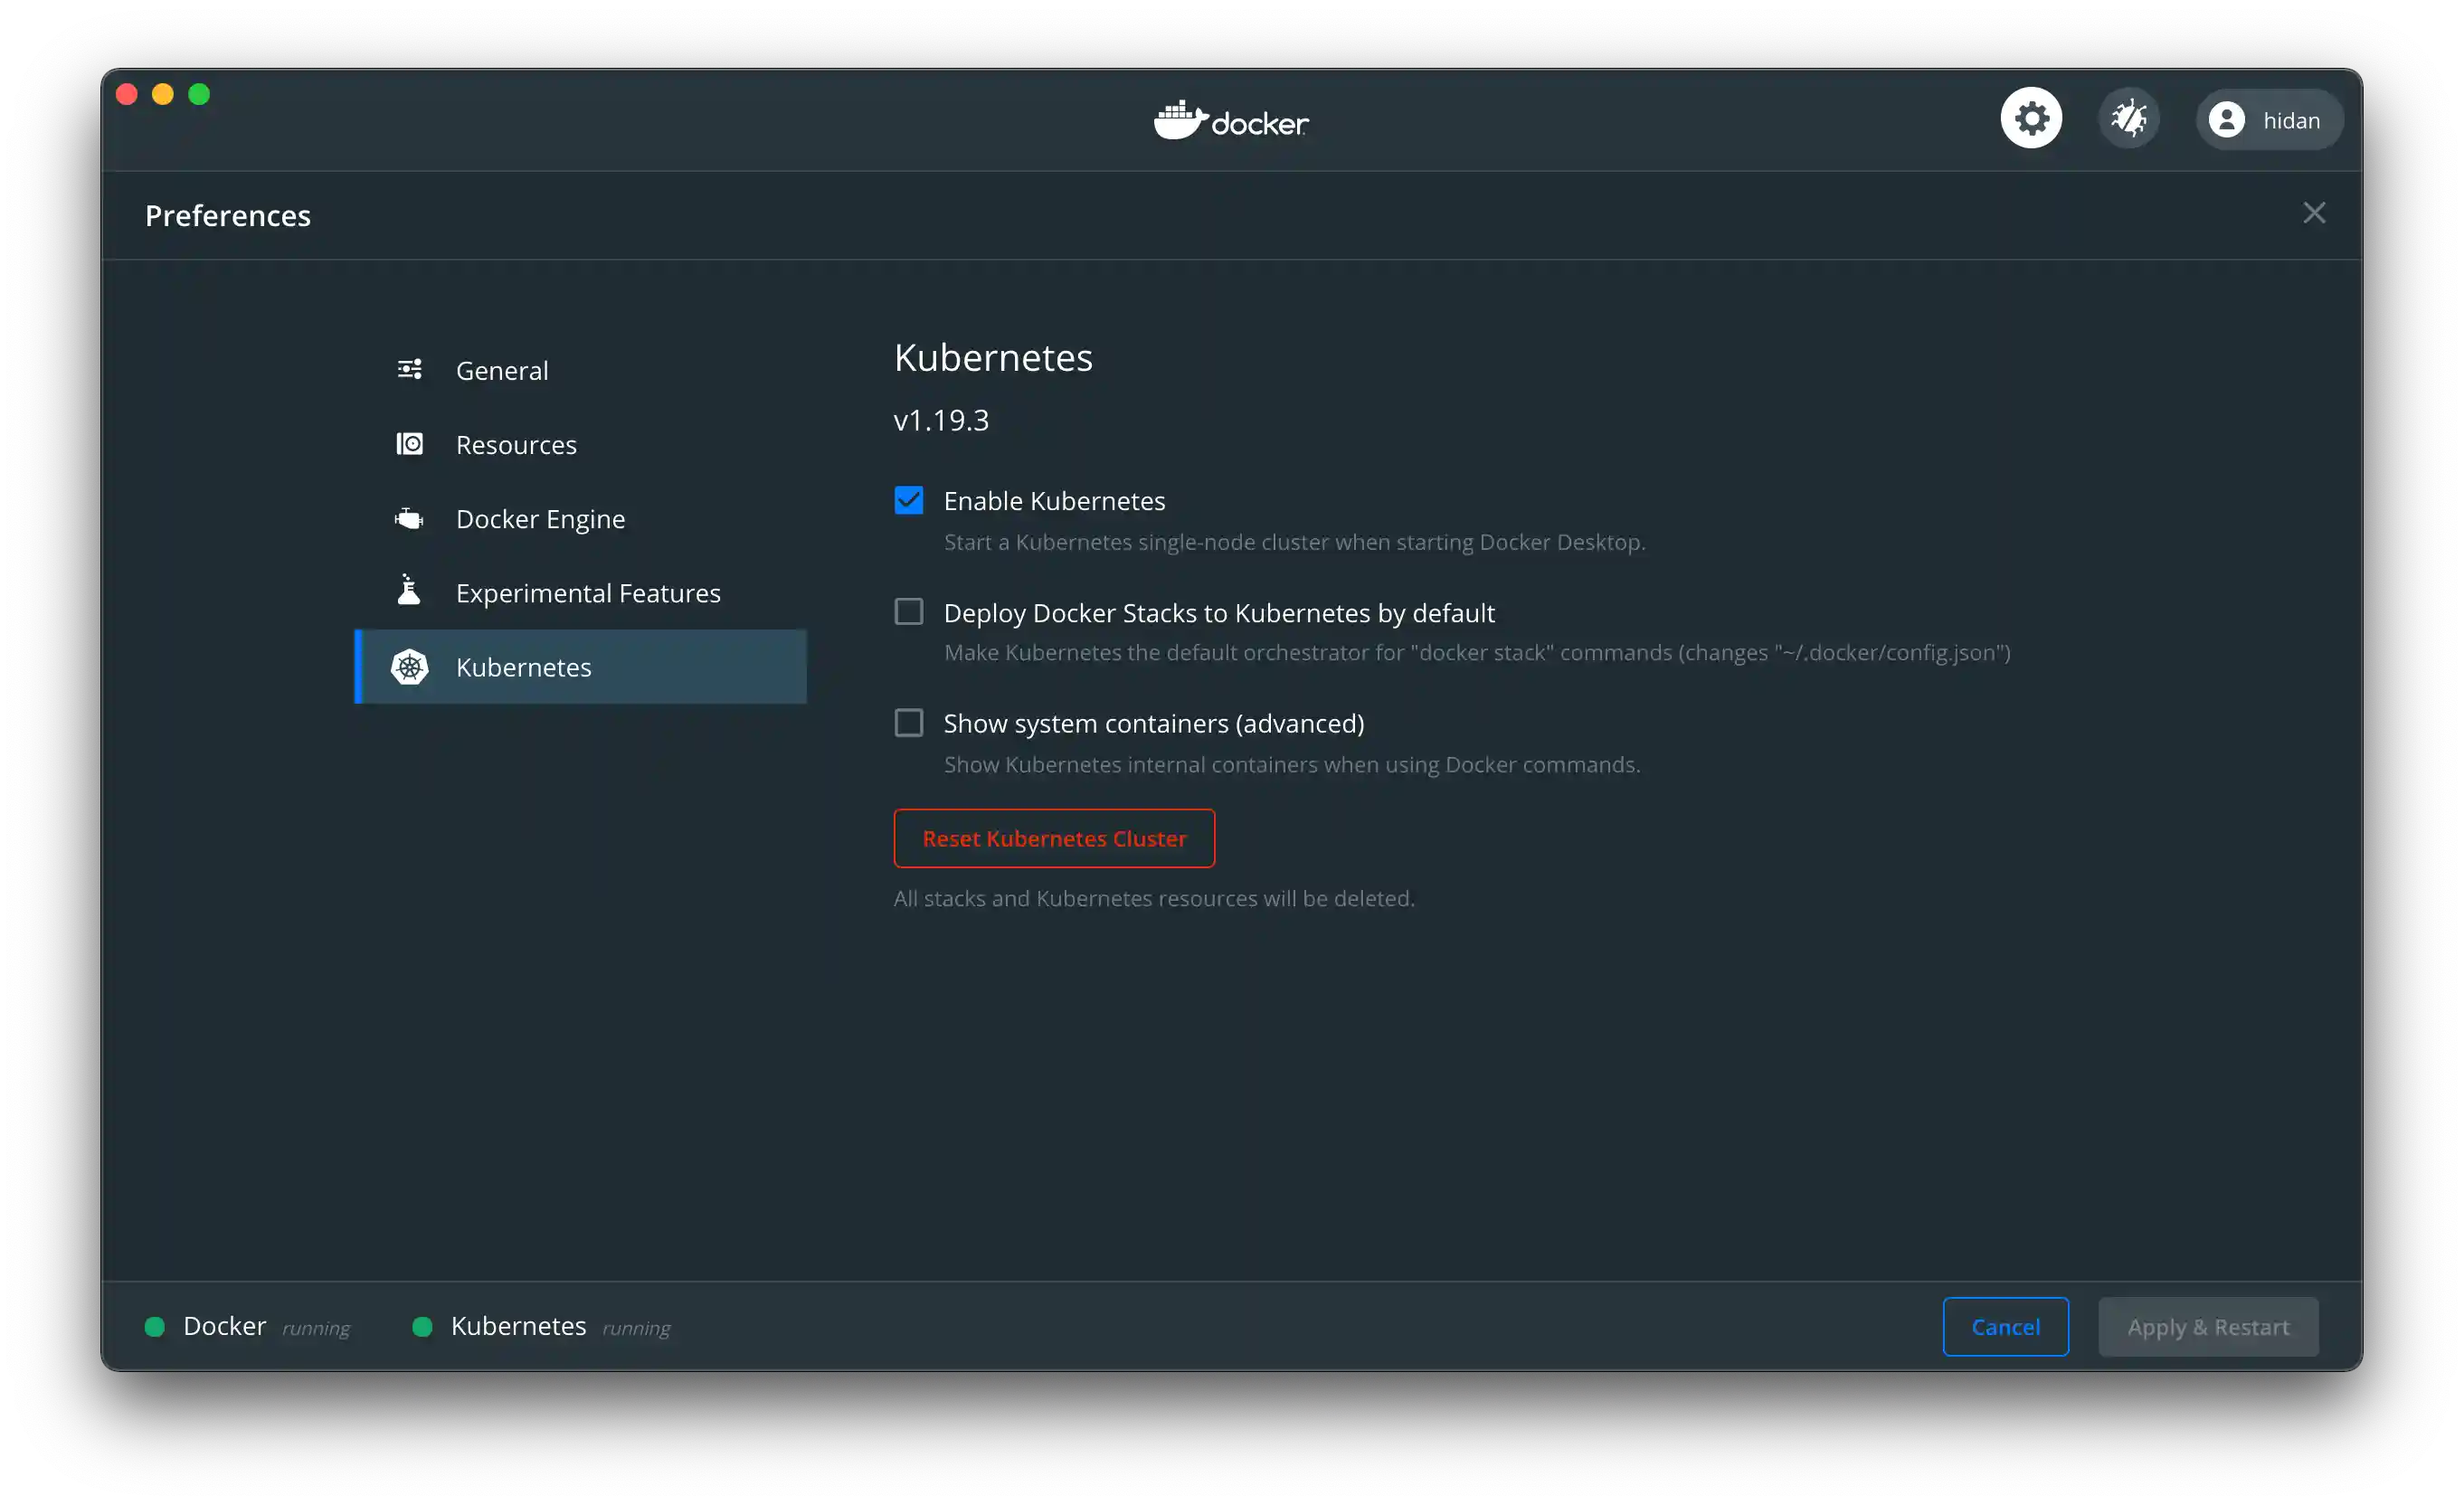
Task: Click the Cancel button
Action: (x=2006, y=1326)
